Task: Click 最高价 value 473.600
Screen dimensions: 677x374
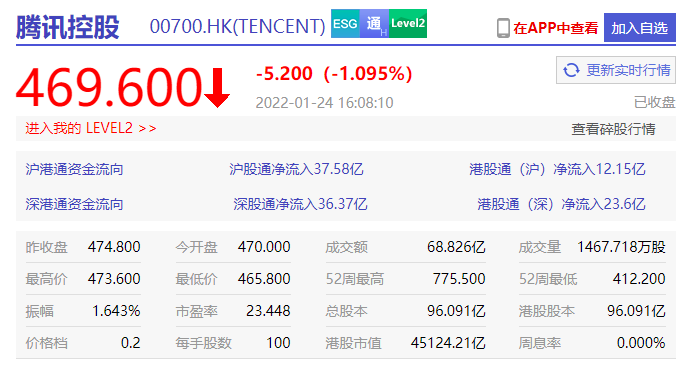Action: pyautogui.click(x=114, y=279)
